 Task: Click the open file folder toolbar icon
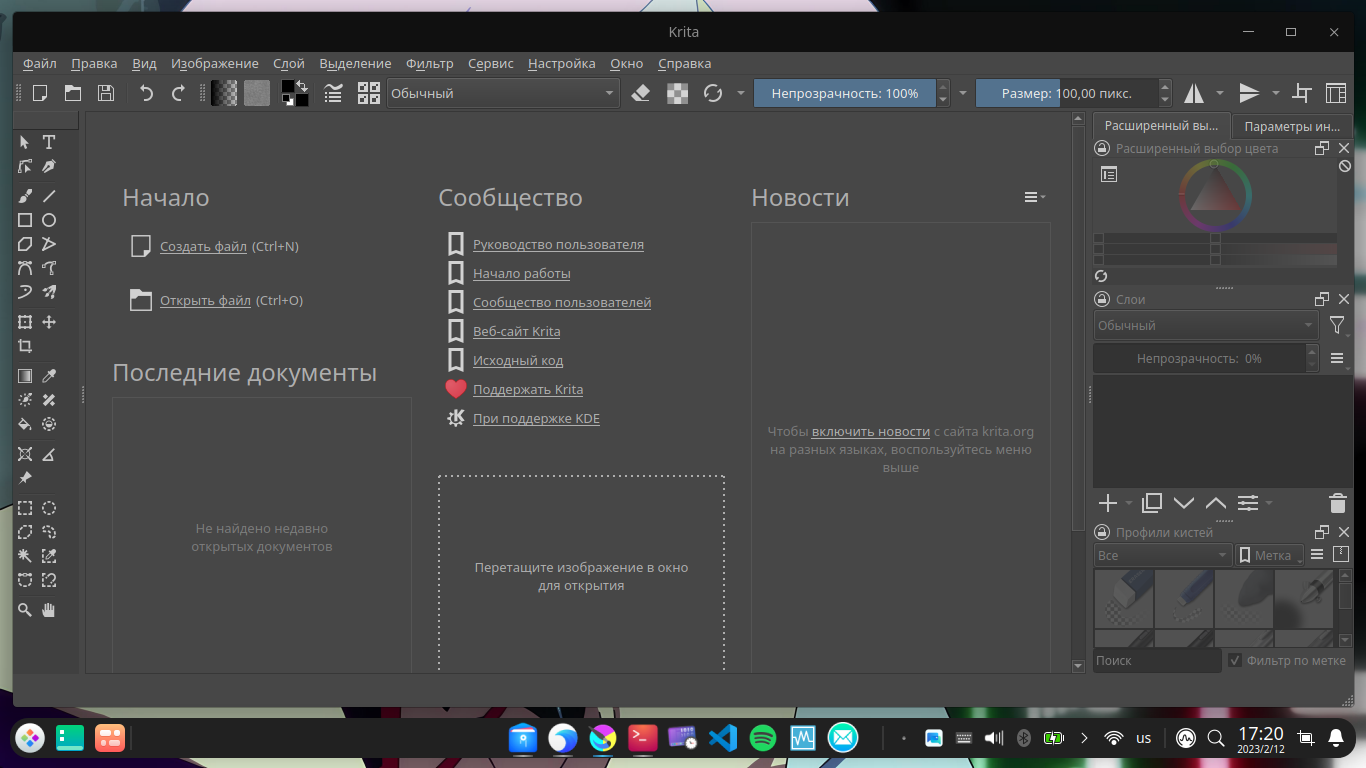[x=73, y=93]
